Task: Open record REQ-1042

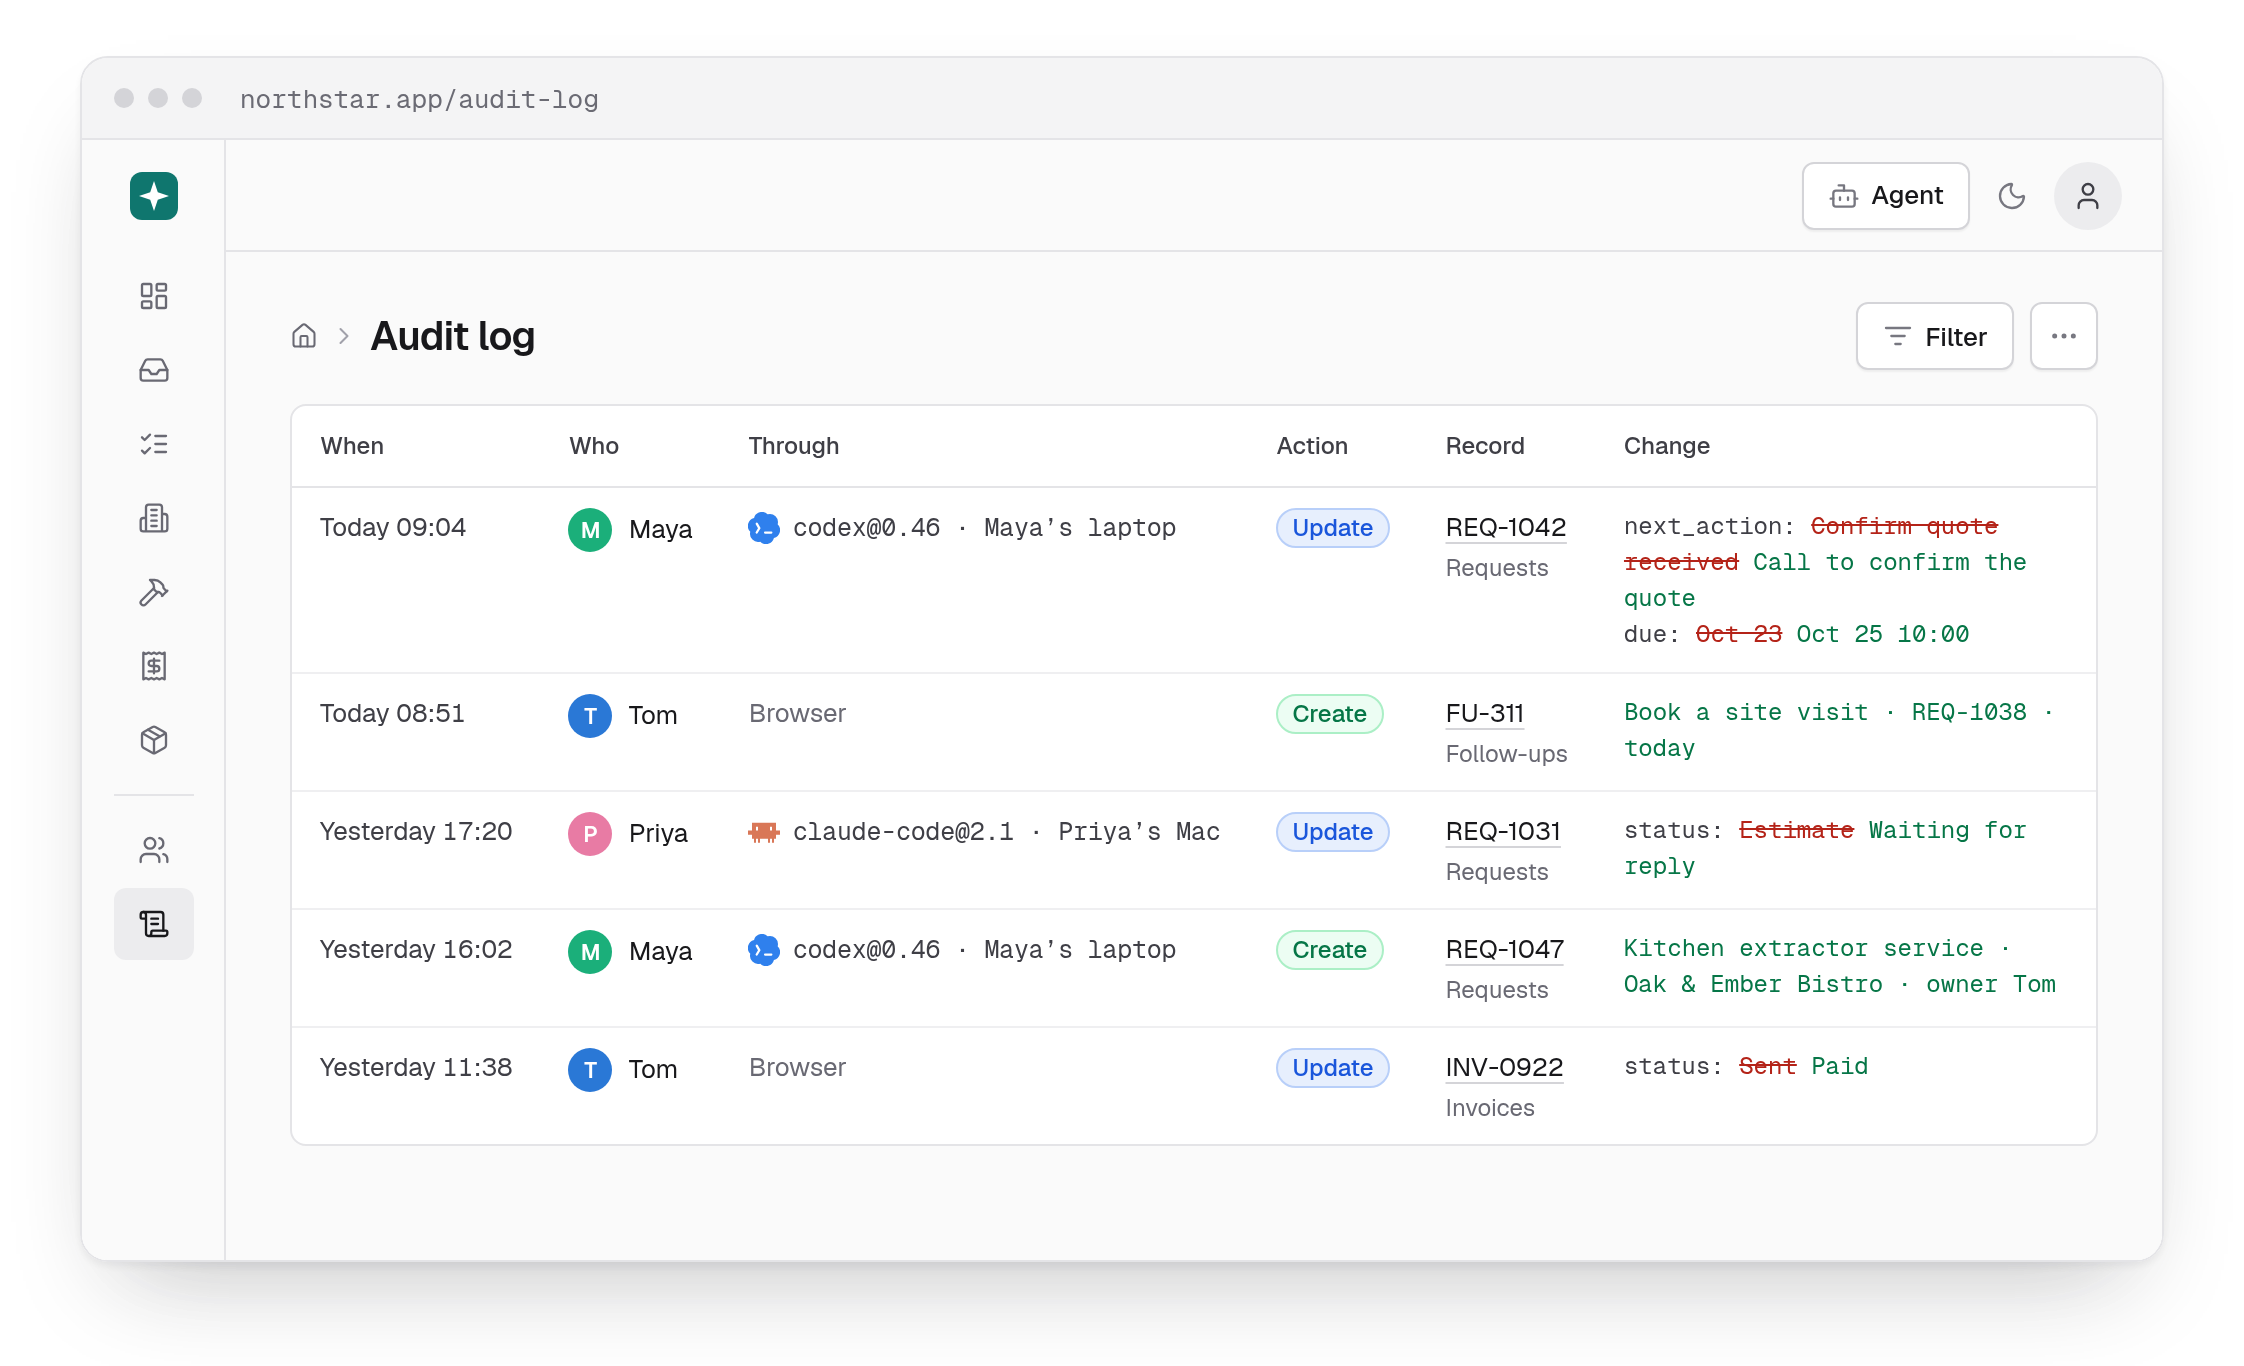Action: click(x=1506, y=527)
